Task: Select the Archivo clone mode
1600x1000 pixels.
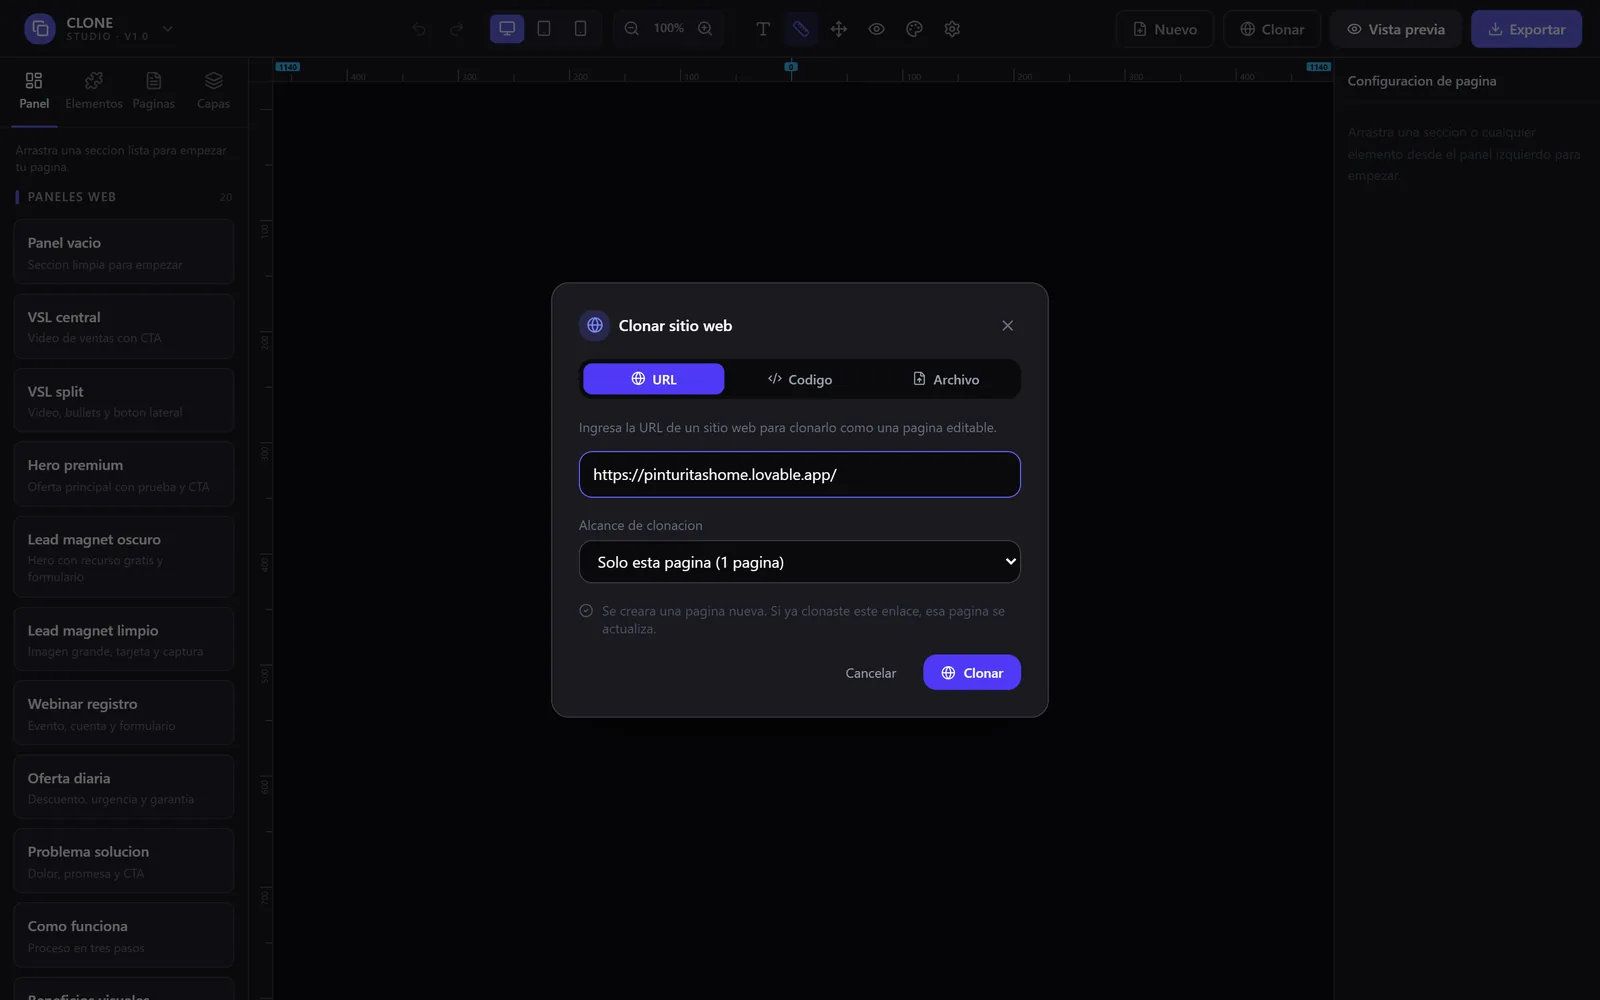Action: tap(945, 379)
